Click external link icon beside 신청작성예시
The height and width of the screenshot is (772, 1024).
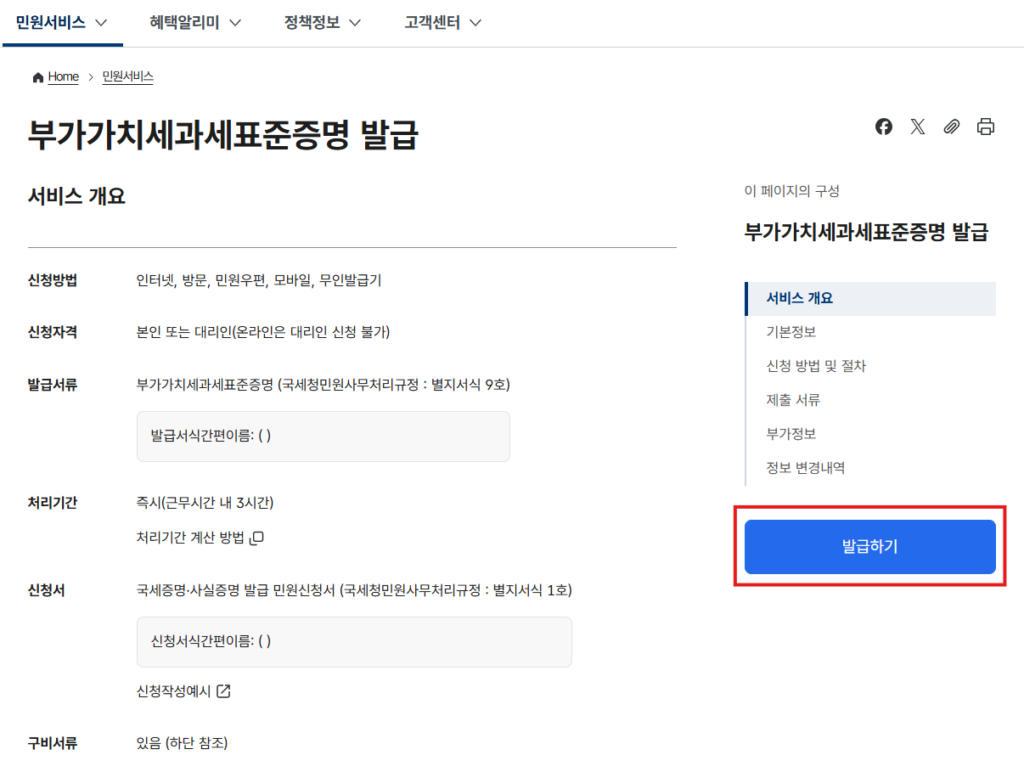pos(224,691)
